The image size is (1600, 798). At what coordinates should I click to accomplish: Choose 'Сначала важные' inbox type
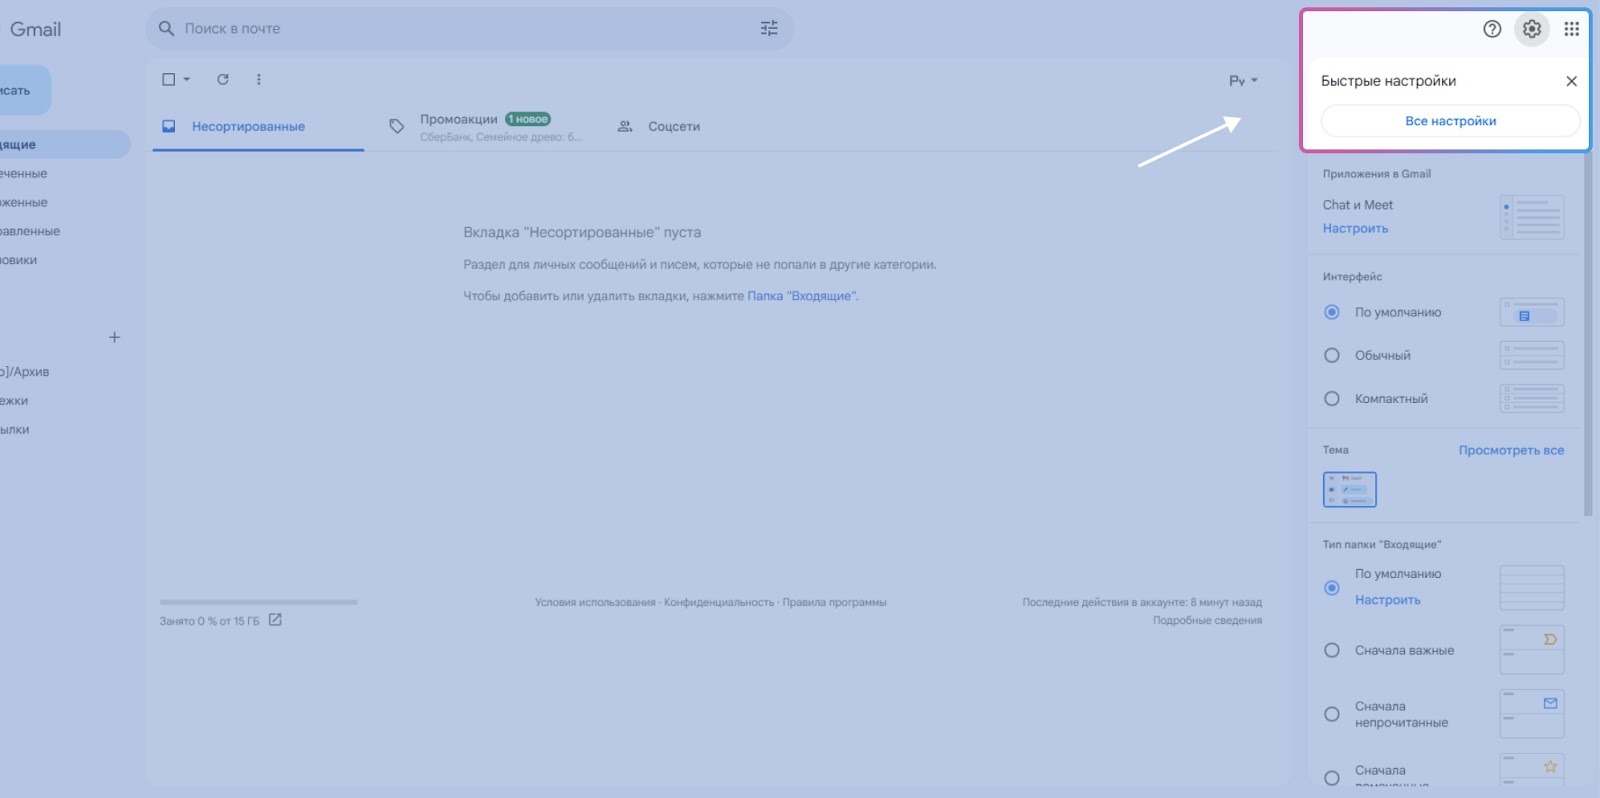pos(1332,650)
